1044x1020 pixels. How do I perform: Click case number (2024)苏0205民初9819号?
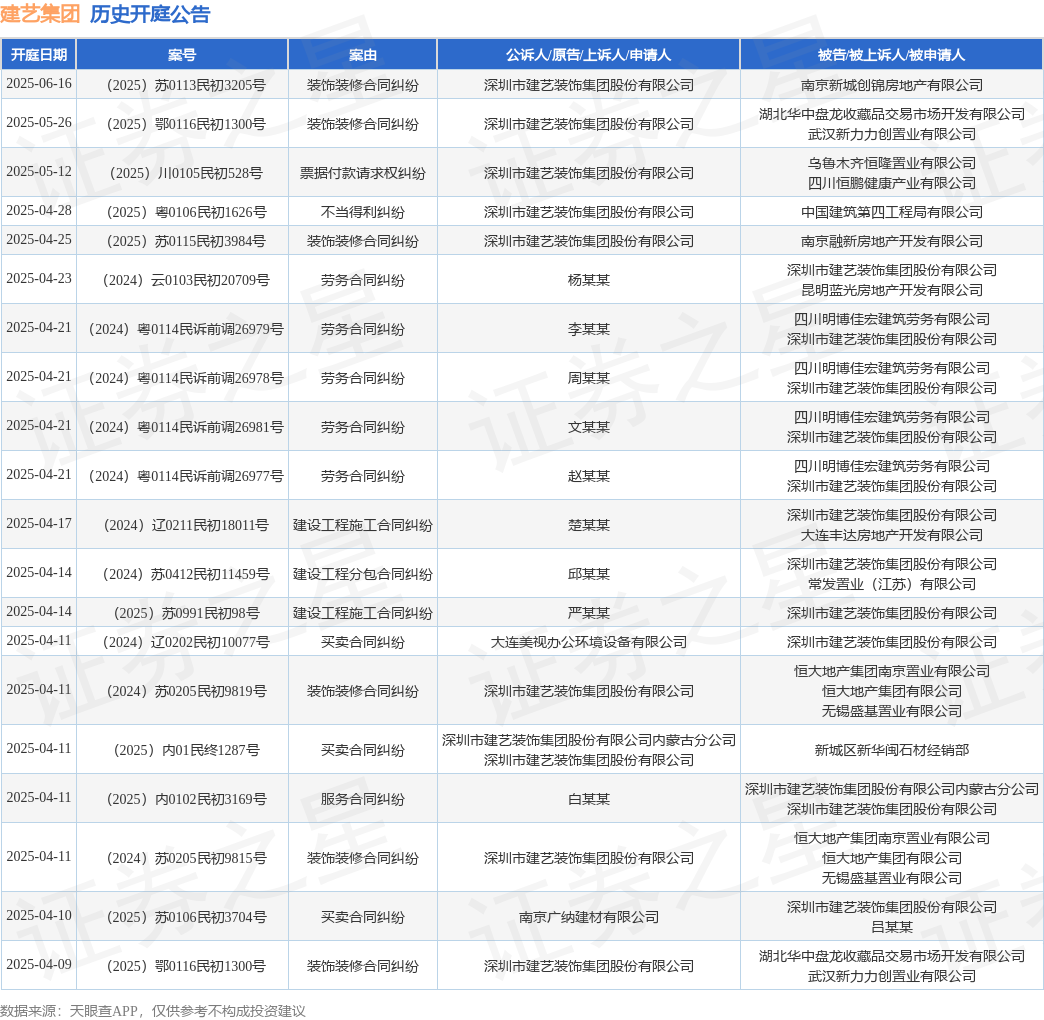pyautogui.click(x=186, y=692)
